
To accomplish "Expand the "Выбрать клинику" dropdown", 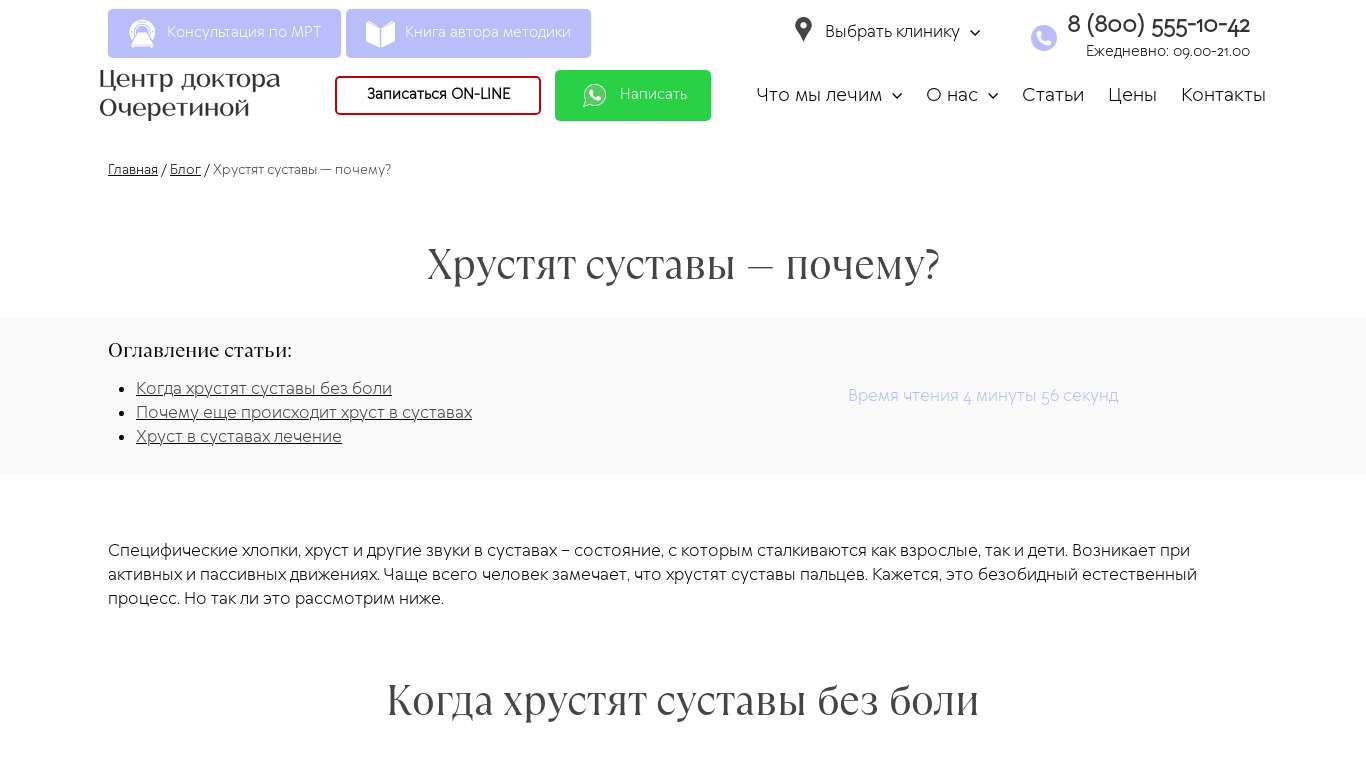I will click(x=975, y=33).
